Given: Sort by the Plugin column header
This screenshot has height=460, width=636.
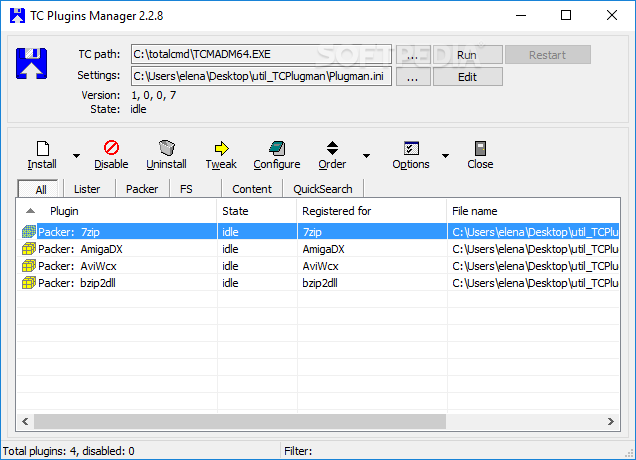Looking at the screenshot, I should tap(116, 211).
